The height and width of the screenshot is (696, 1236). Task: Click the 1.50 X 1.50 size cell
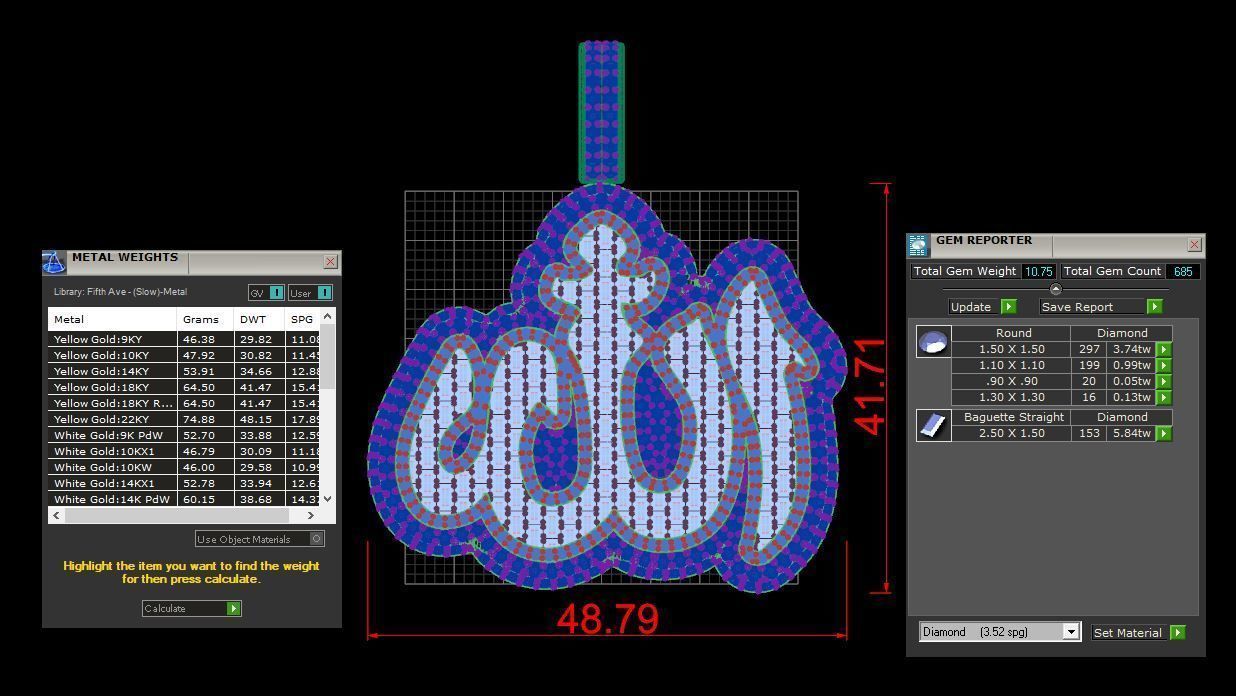pyautogui.click(x=1011, y=349)
